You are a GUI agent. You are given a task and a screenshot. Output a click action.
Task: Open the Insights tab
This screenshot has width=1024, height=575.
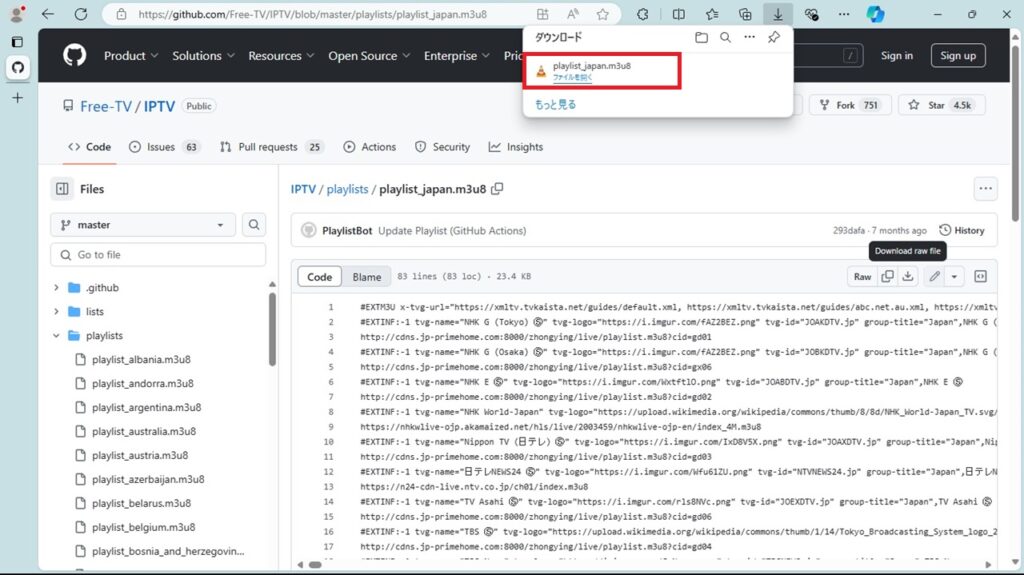point(515,147)
